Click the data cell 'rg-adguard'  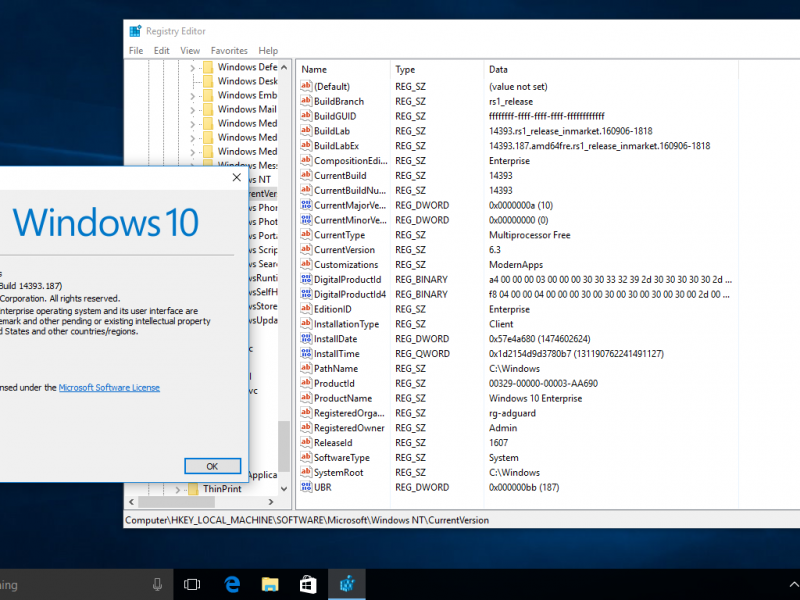pos(512,413)
